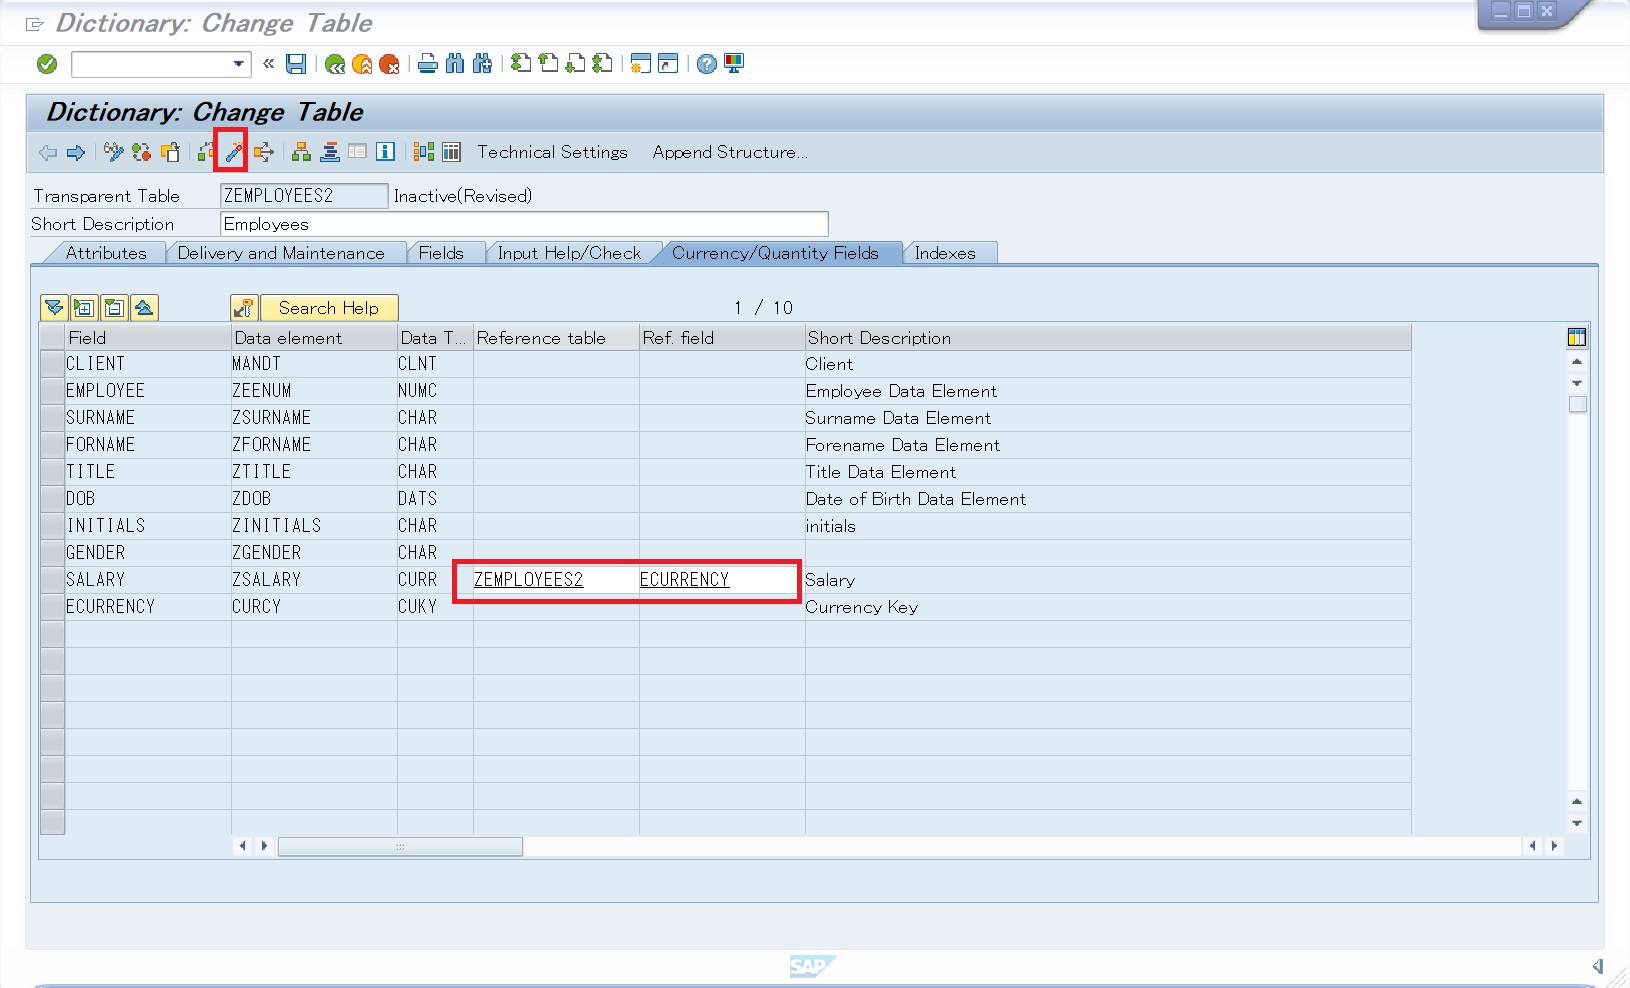Click the green Enter checkmark icon
The height and width of the screenshot is (988, 1630).
(47, 64)
